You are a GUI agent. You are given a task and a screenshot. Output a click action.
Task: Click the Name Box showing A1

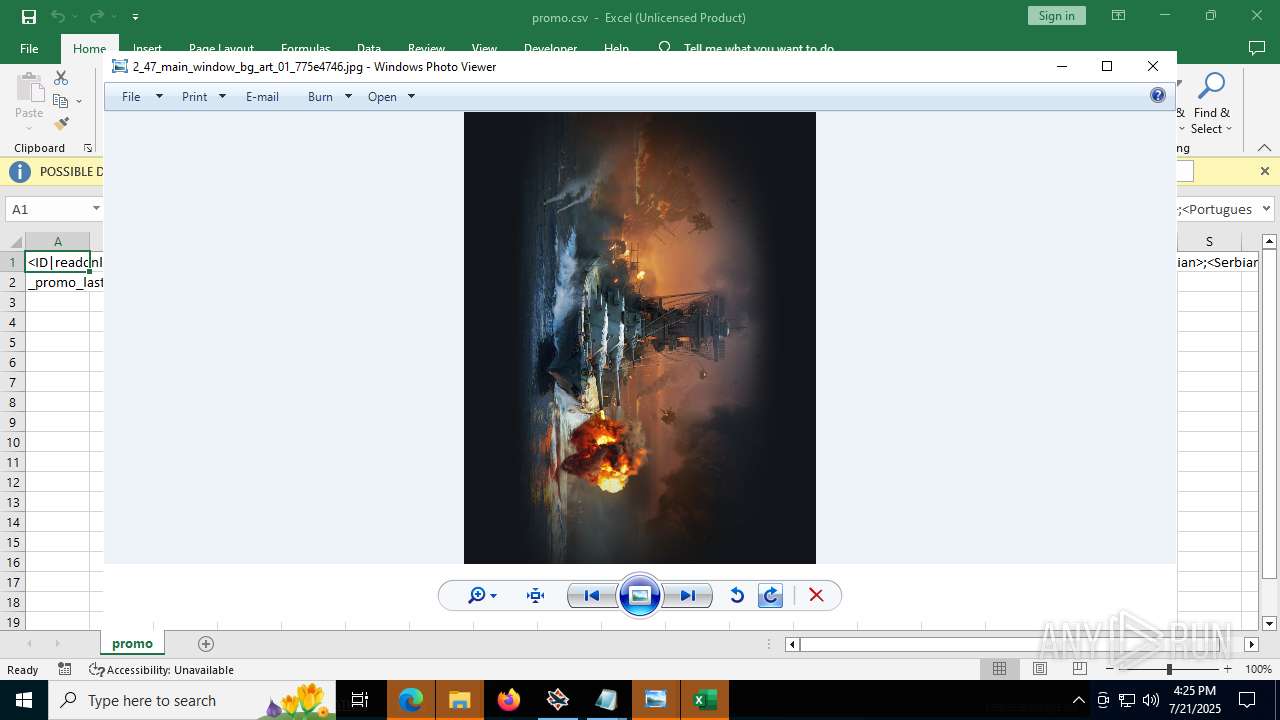click(48, 209)
